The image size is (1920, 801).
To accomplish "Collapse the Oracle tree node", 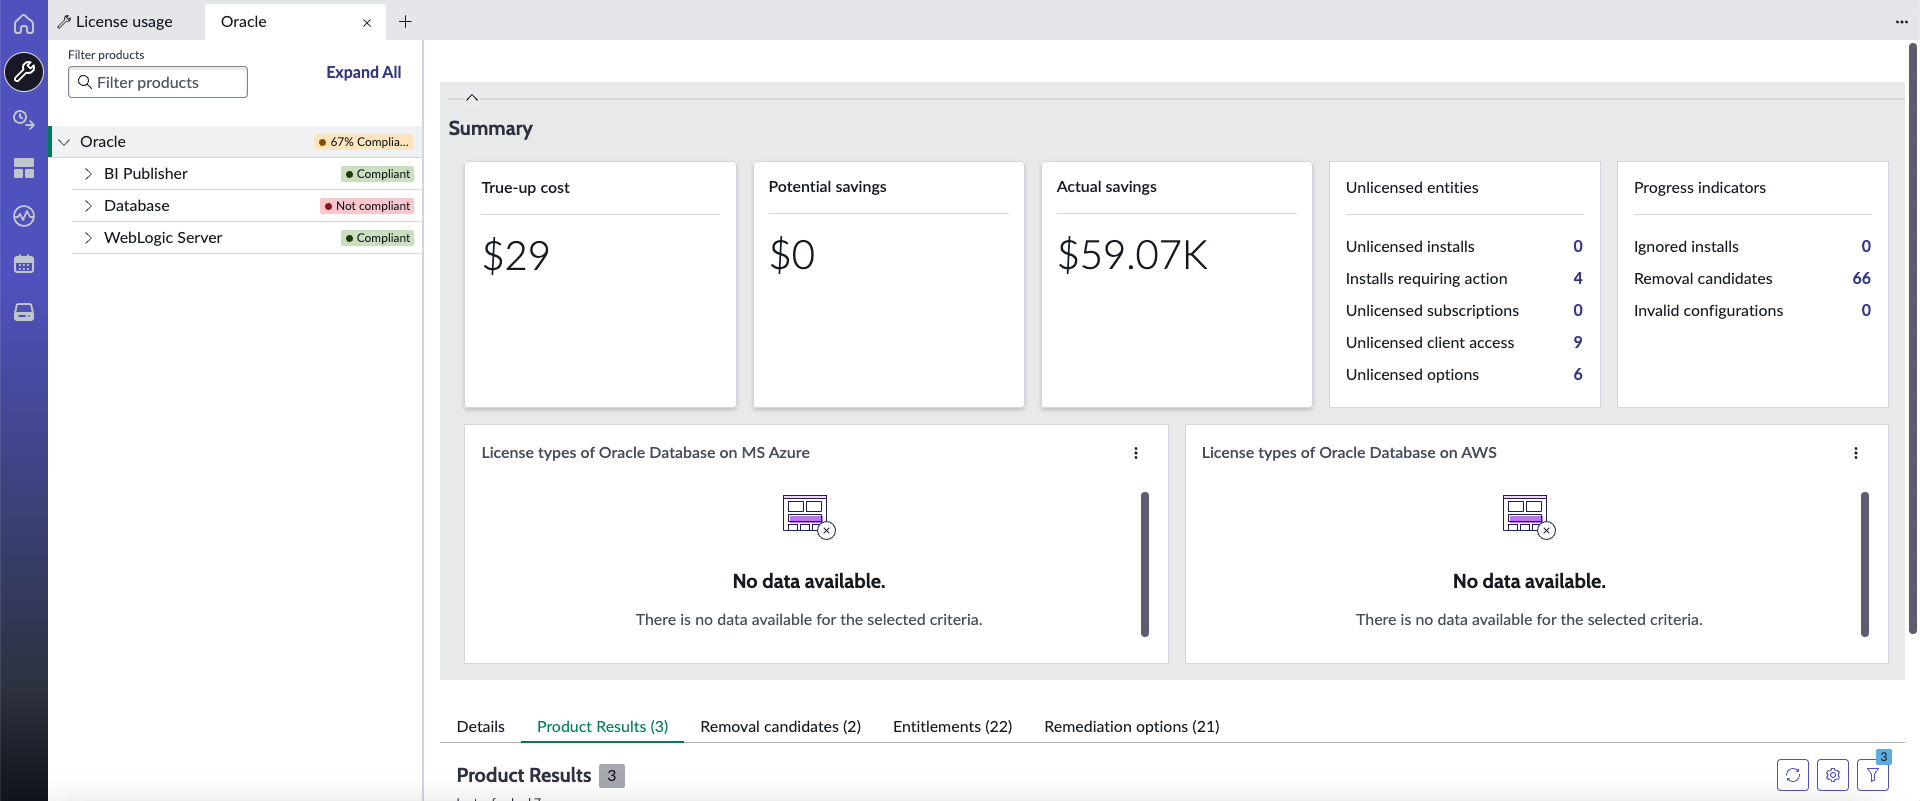I will pos(64,142).
